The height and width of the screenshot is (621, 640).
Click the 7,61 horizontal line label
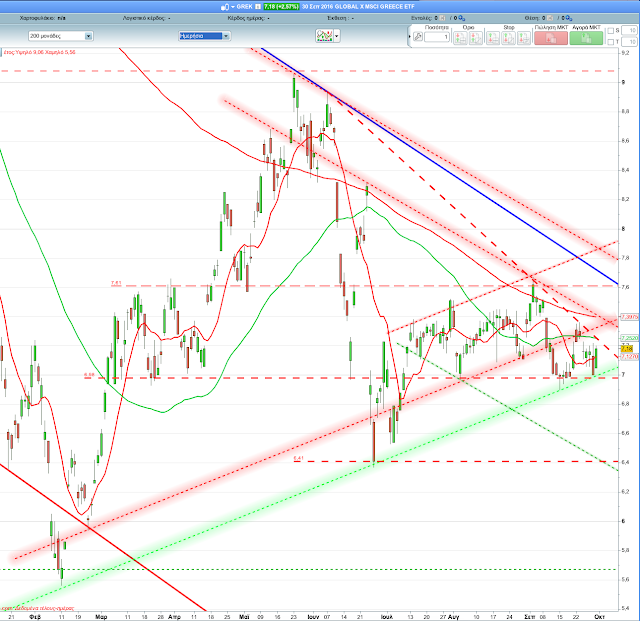(x=116, y=283)
